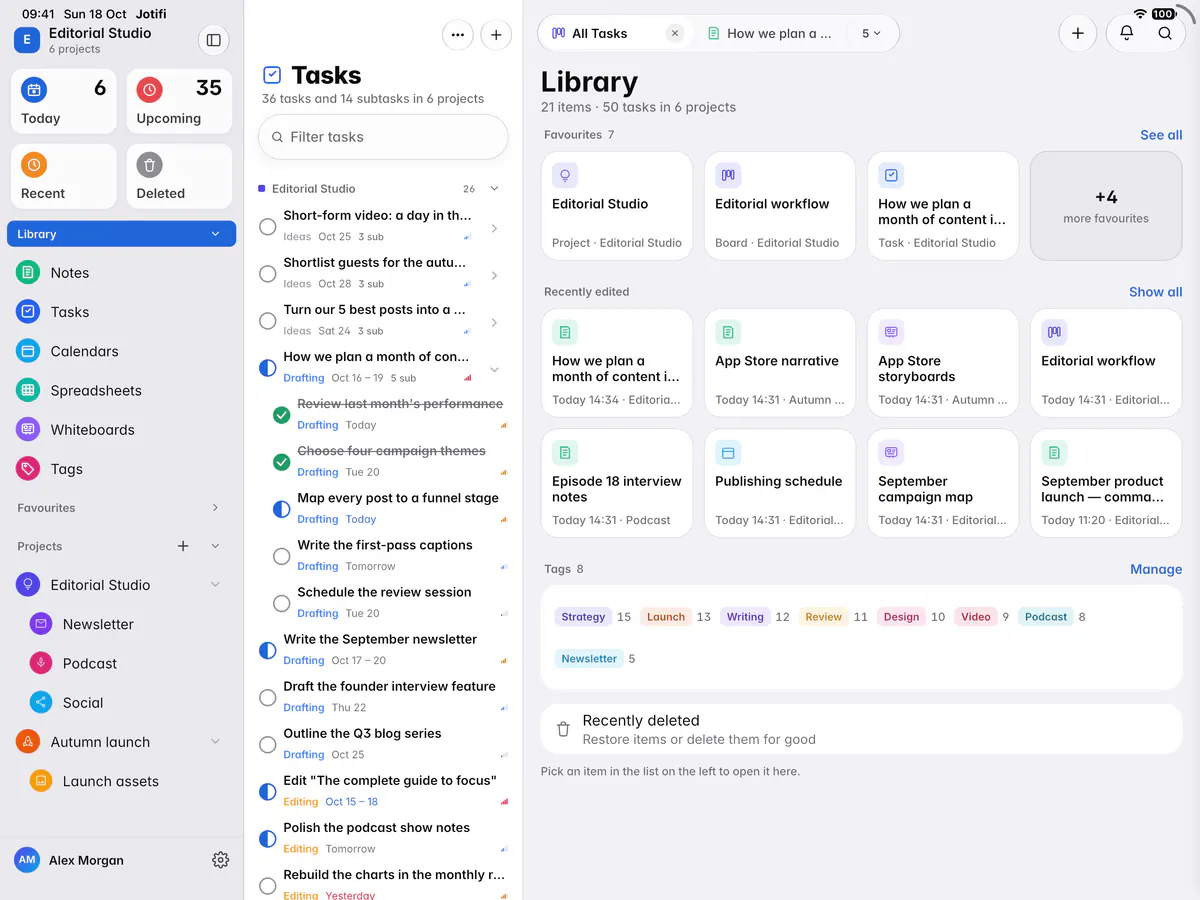
Task: Check off Write the first-pass captions
Action: click(282, 556)
